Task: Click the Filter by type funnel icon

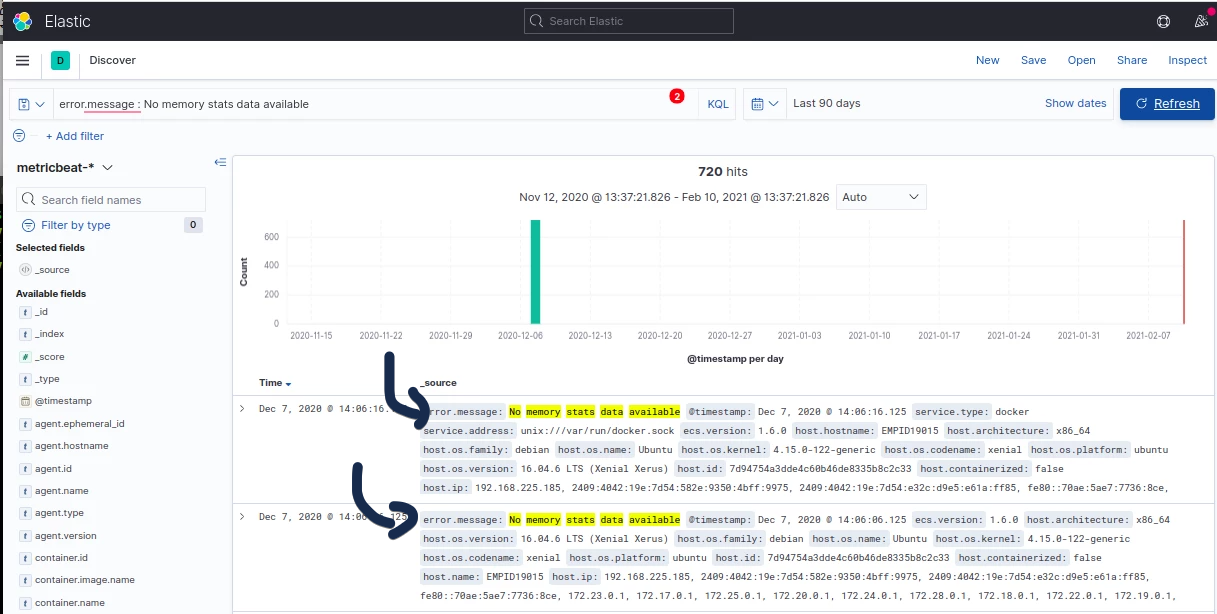Action: 27,224
